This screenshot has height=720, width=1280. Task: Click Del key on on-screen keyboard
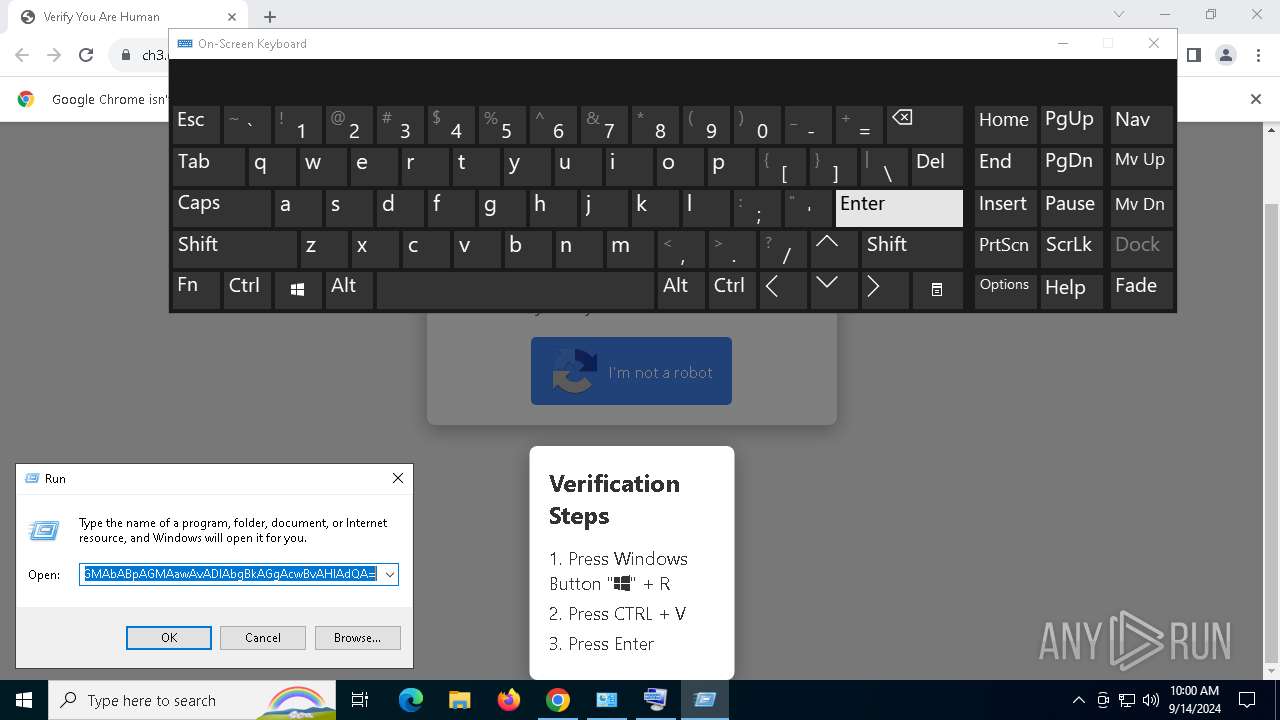point(937,166)
